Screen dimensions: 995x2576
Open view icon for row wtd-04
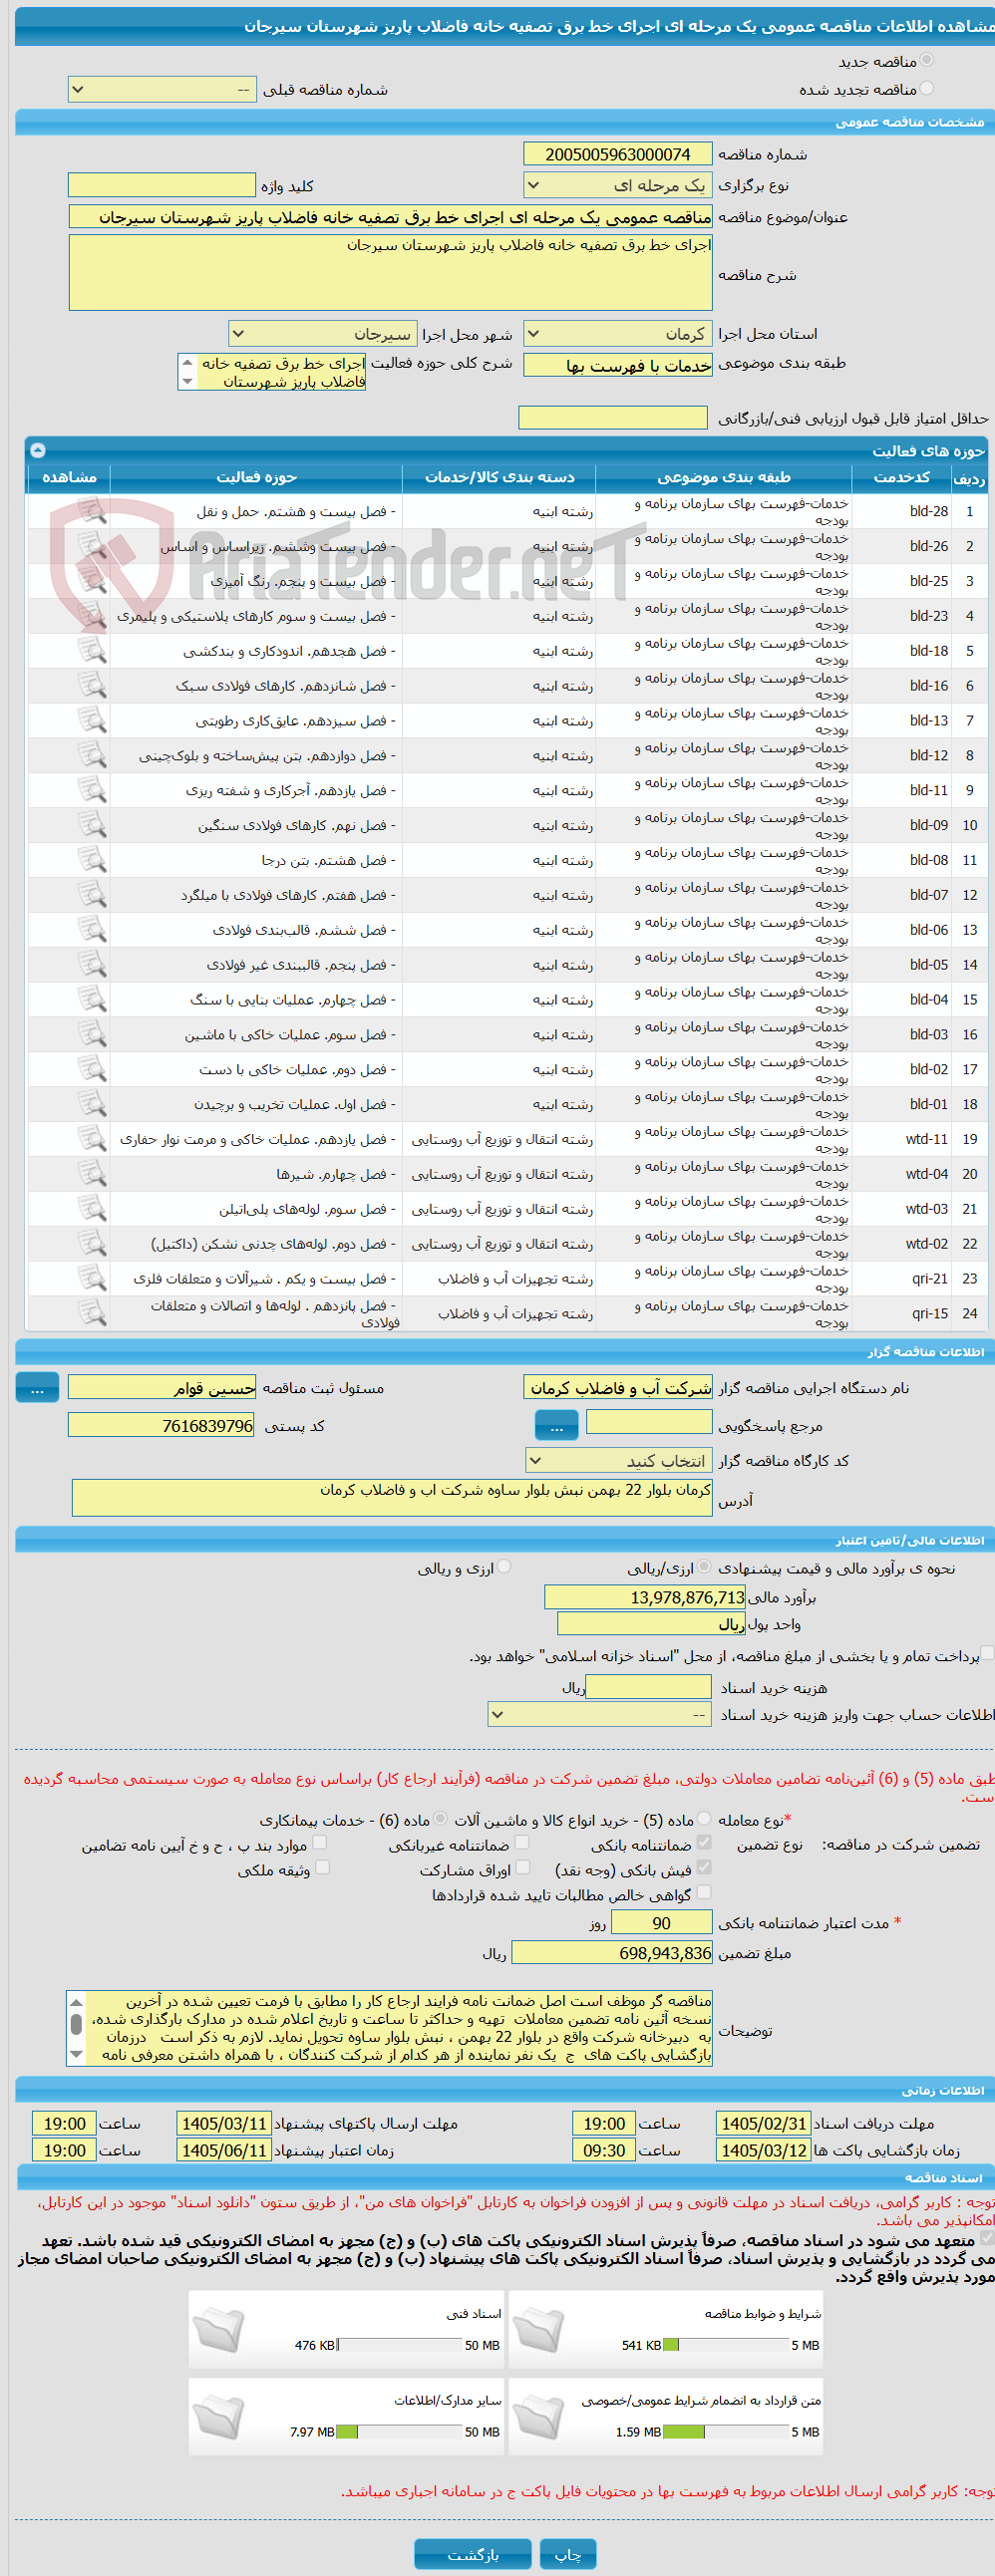point(92,1174)
